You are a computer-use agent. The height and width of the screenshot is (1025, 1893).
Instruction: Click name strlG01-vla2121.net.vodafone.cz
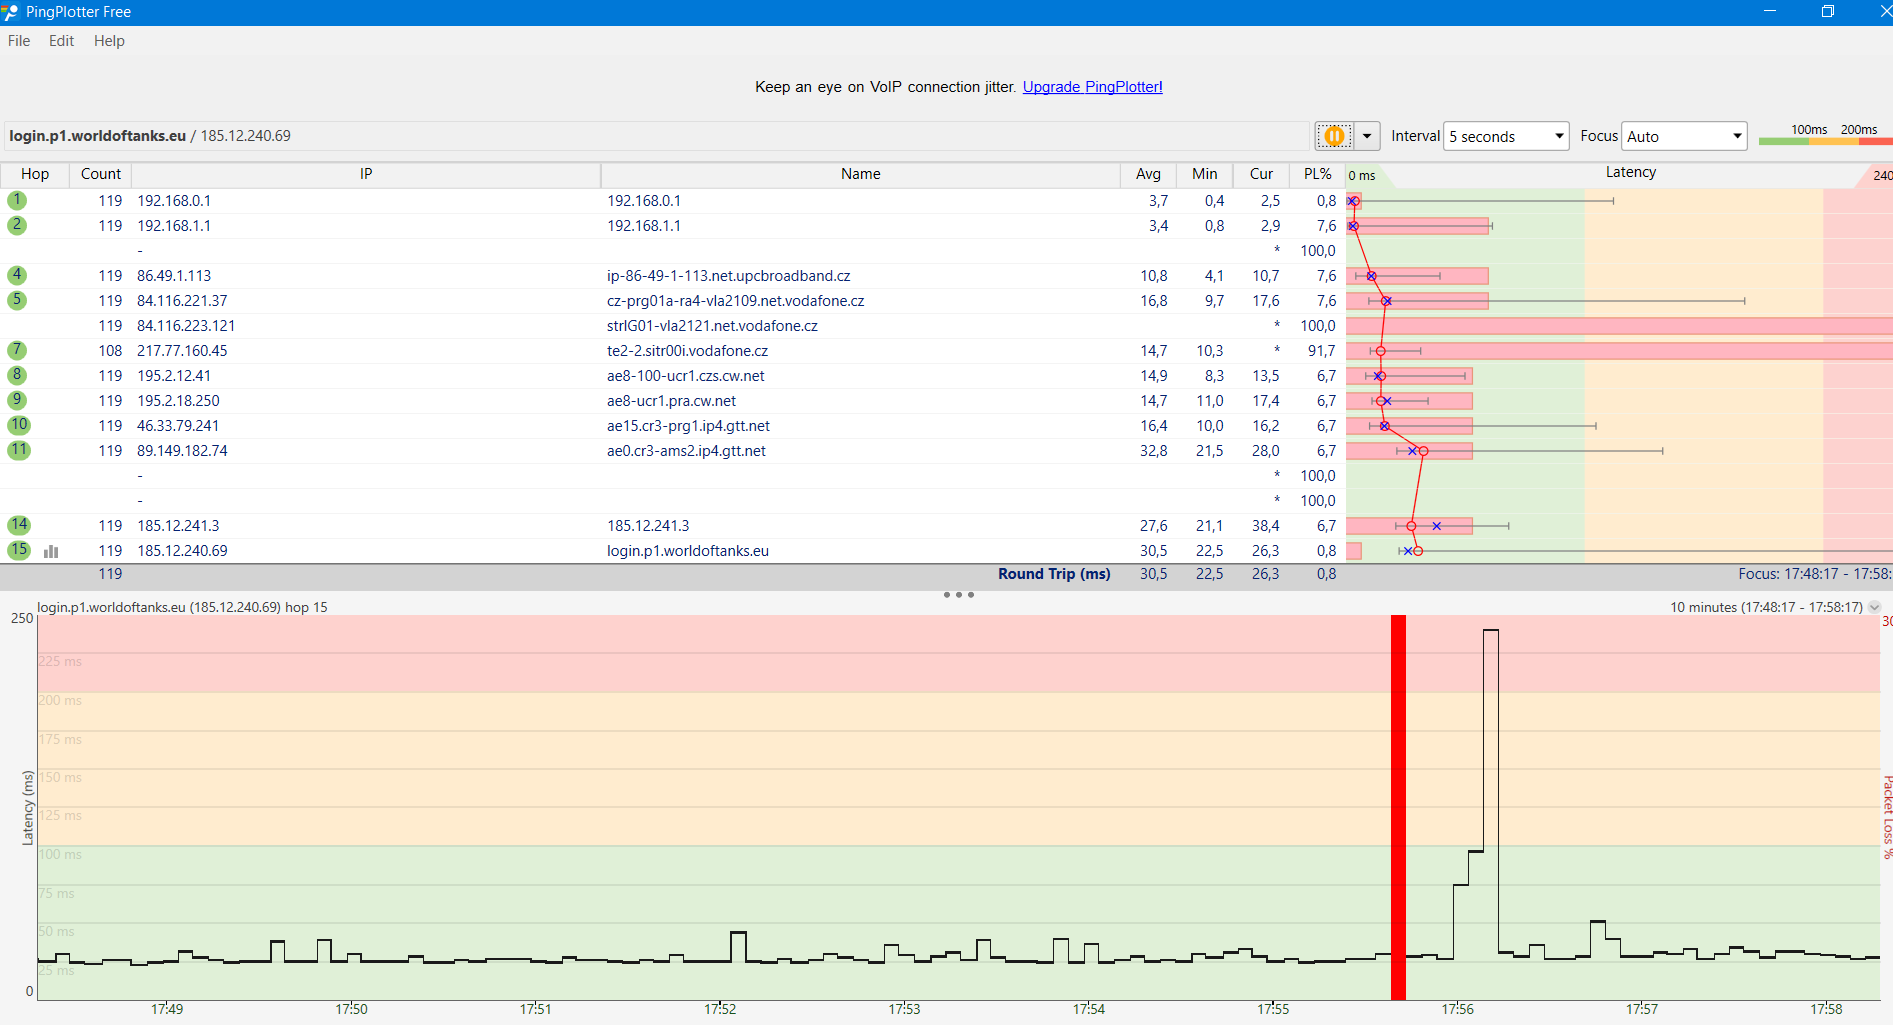[x=712, y=326]
